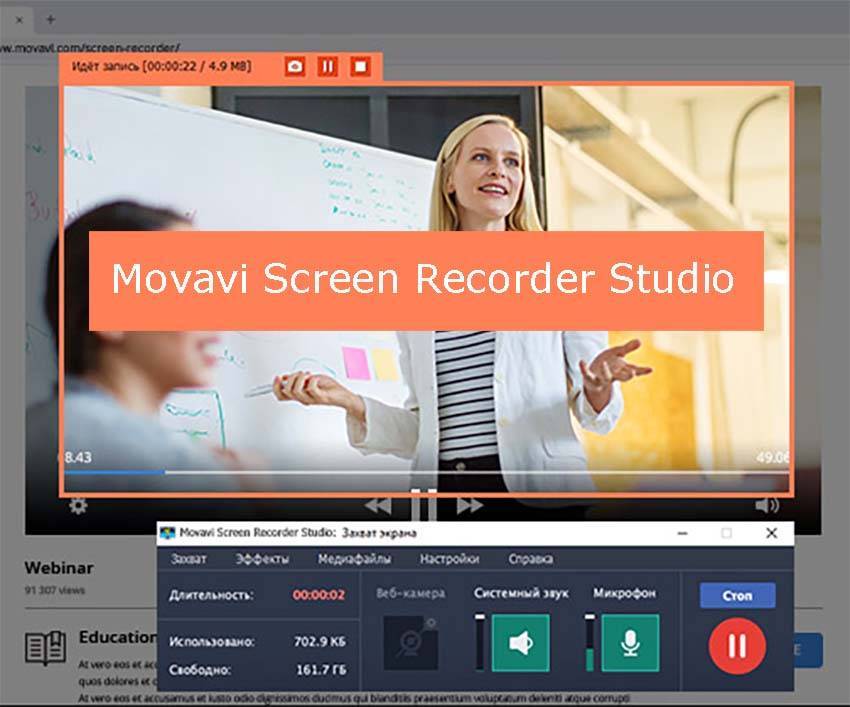Open the Медиафайлы menu

pyautogui.click(x=354, y=558)
